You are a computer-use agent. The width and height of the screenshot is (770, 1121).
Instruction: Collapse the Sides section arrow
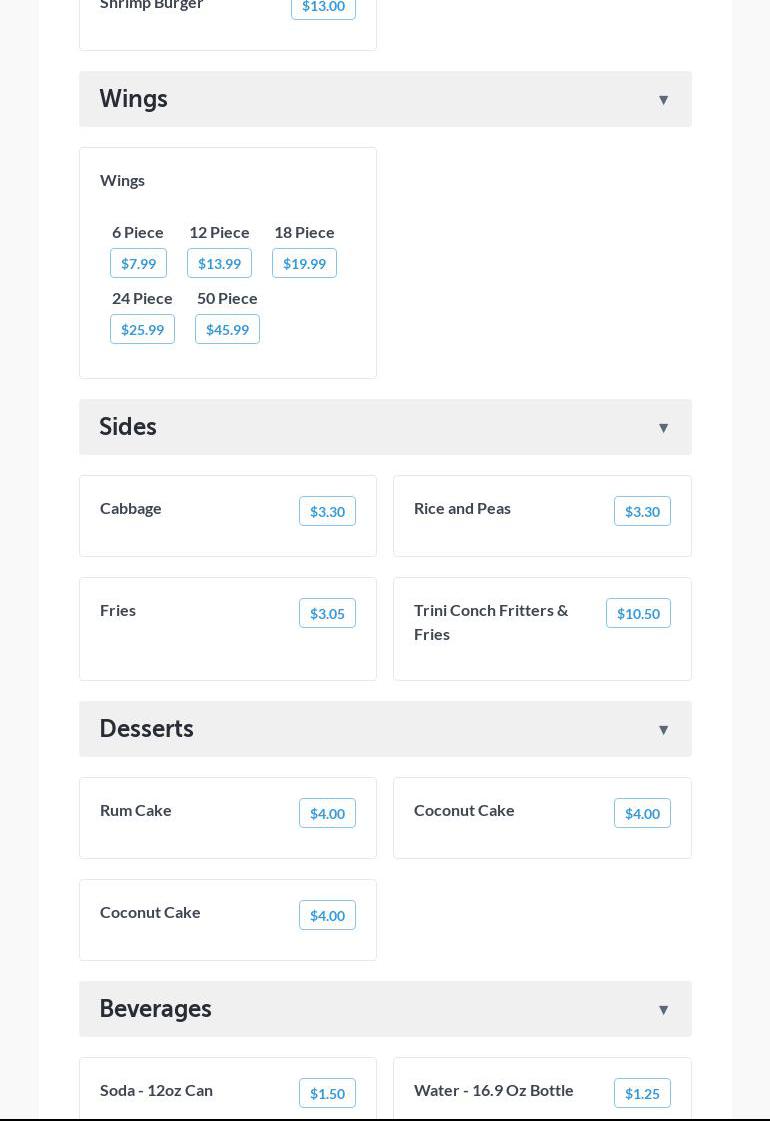(x=663, y=428)
